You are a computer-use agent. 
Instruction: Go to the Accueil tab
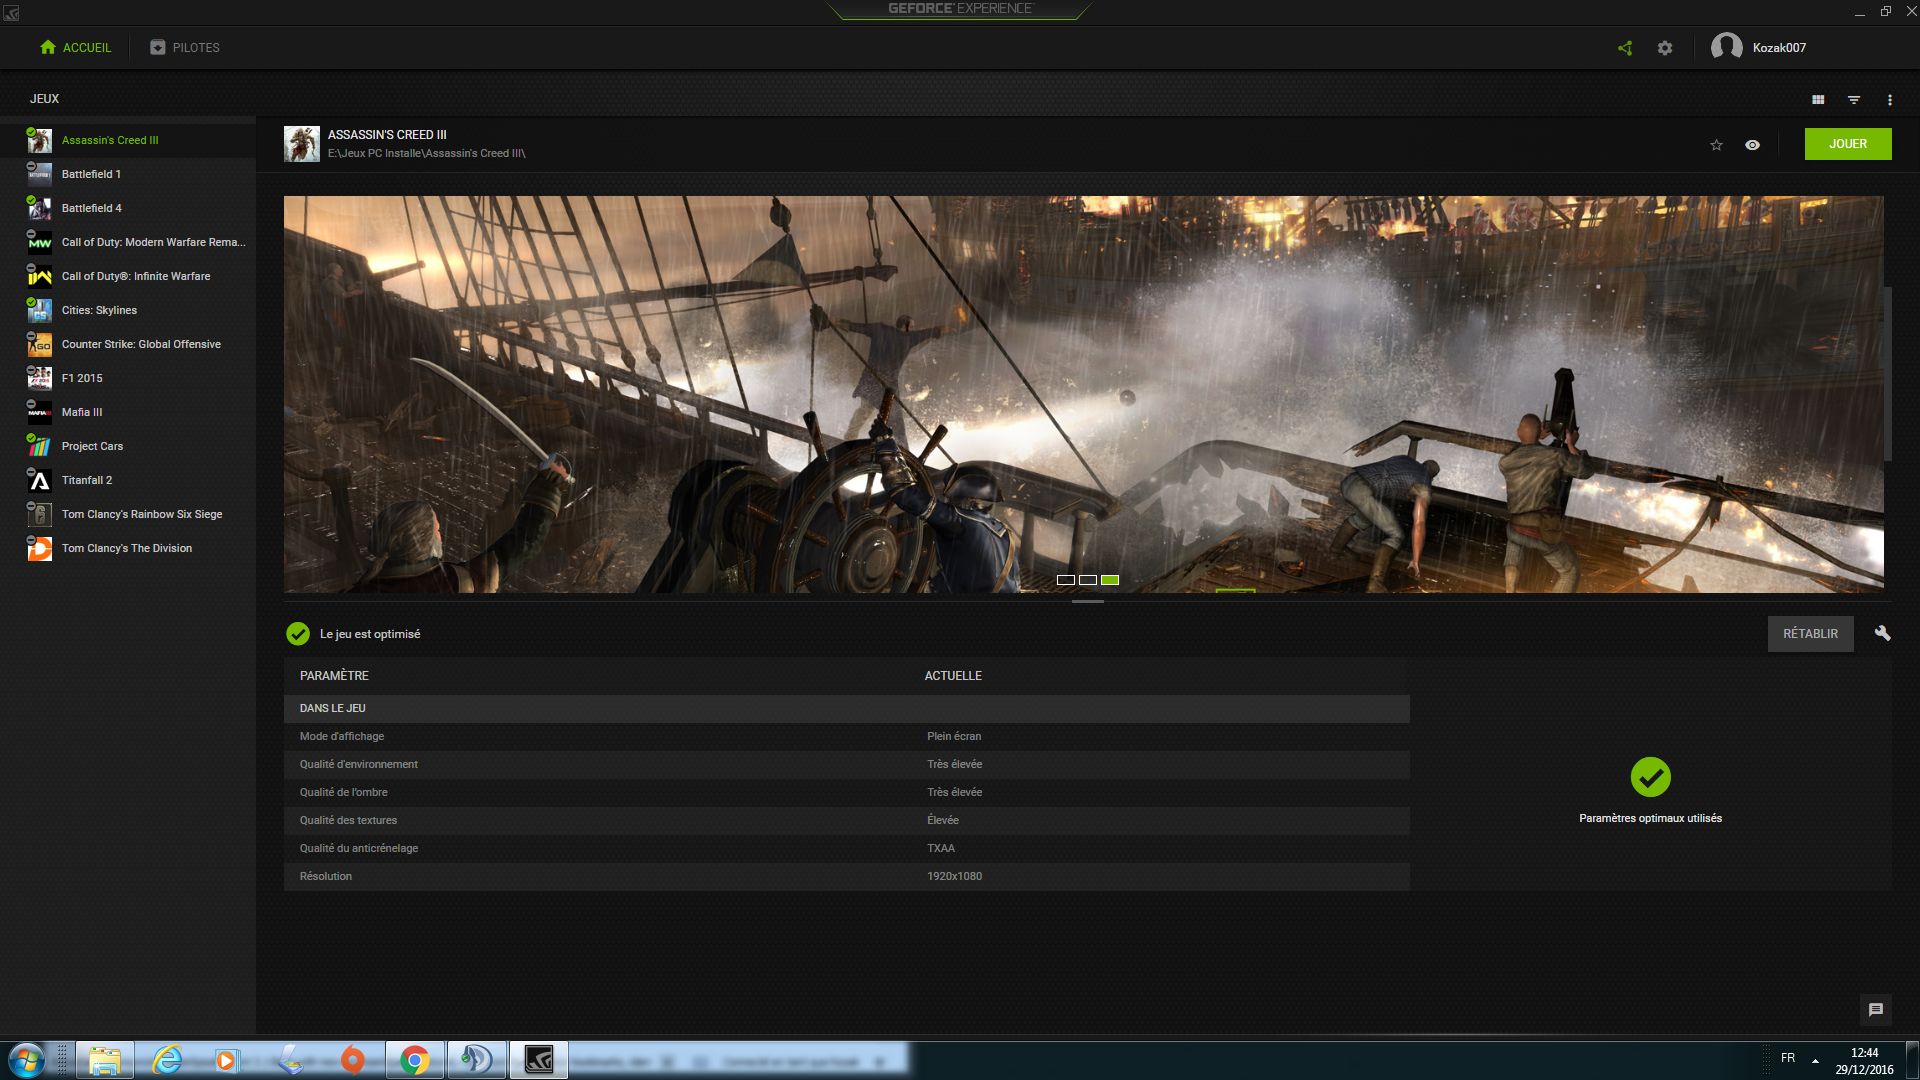[76, 48]
